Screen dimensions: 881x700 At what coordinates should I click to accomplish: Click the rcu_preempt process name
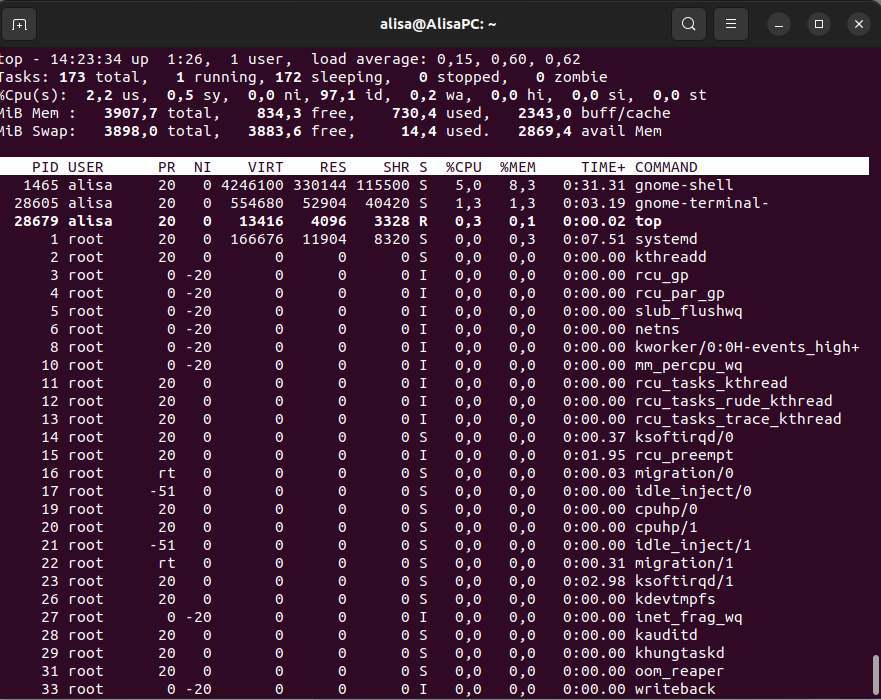coord(684,455)
